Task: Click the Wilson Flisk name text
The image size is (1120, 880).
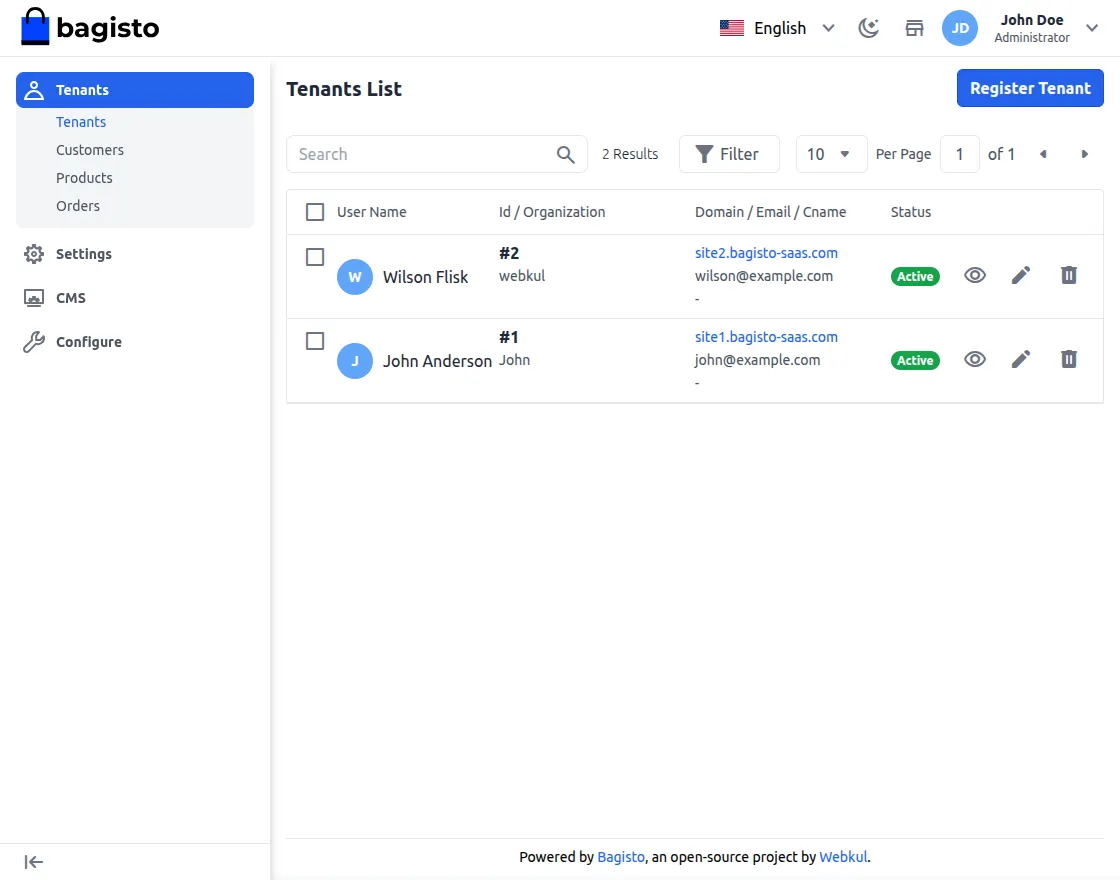Action: click(425, 277)
